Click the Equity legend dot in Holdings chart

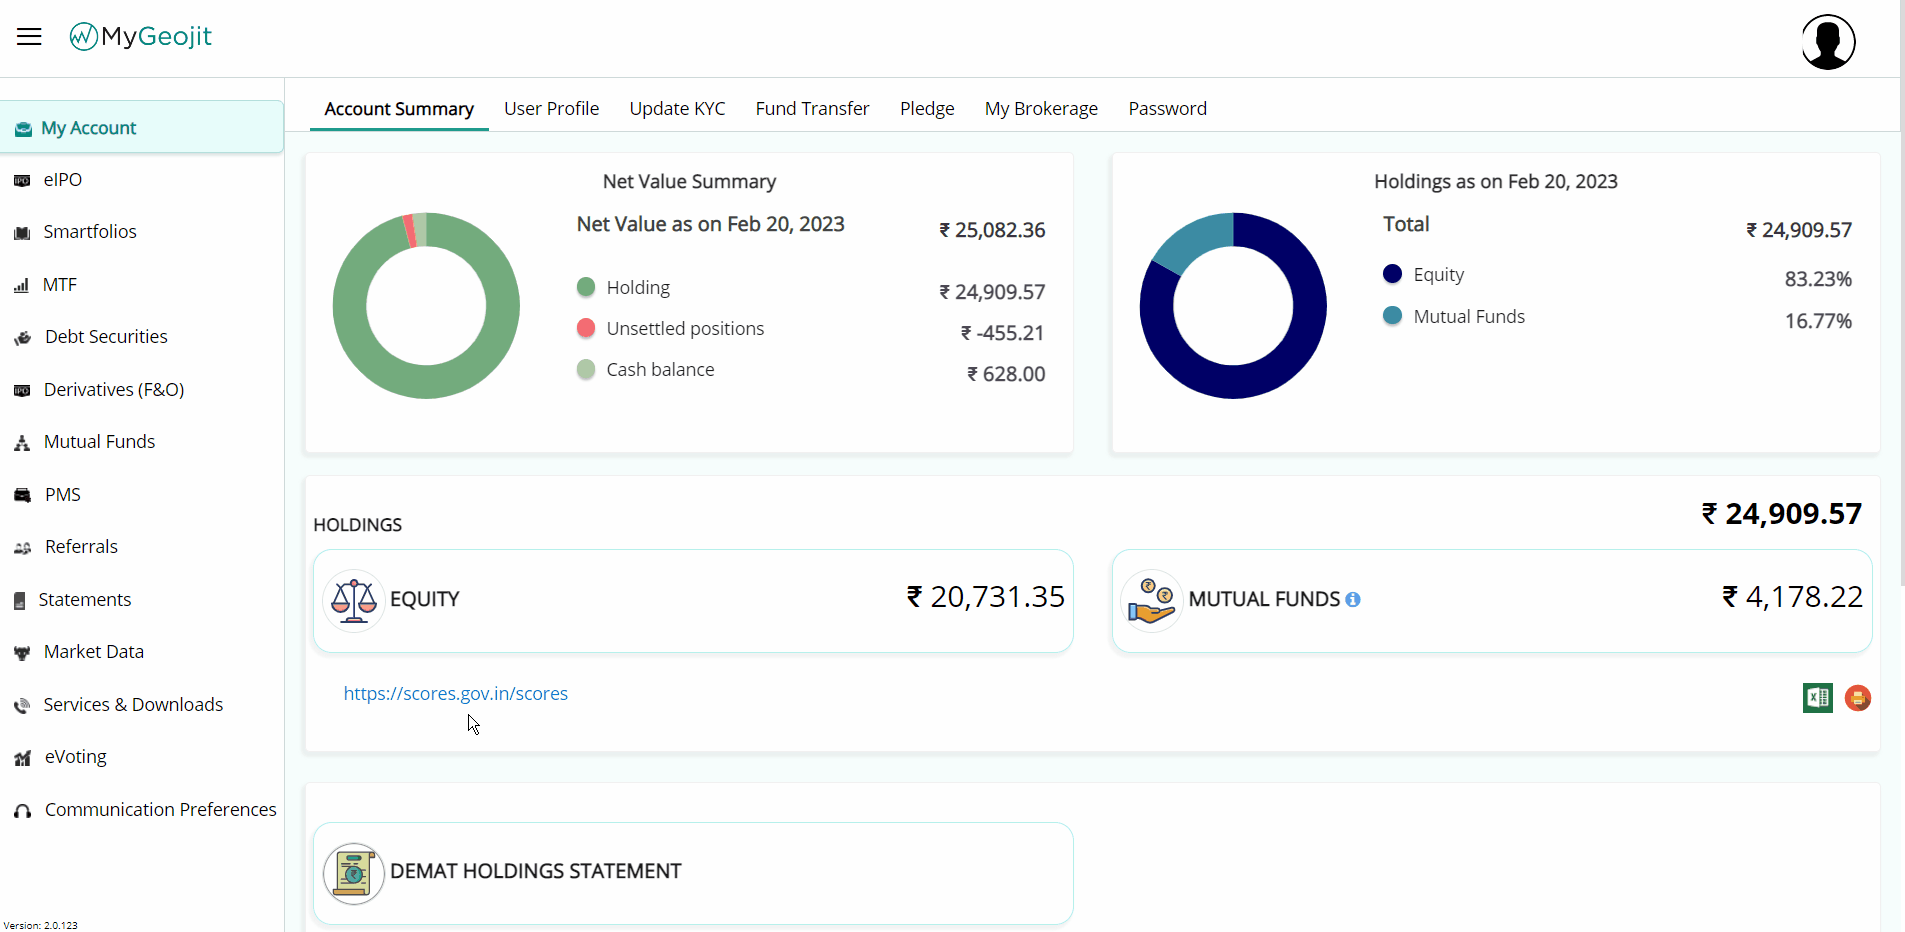coord(1391,273)
